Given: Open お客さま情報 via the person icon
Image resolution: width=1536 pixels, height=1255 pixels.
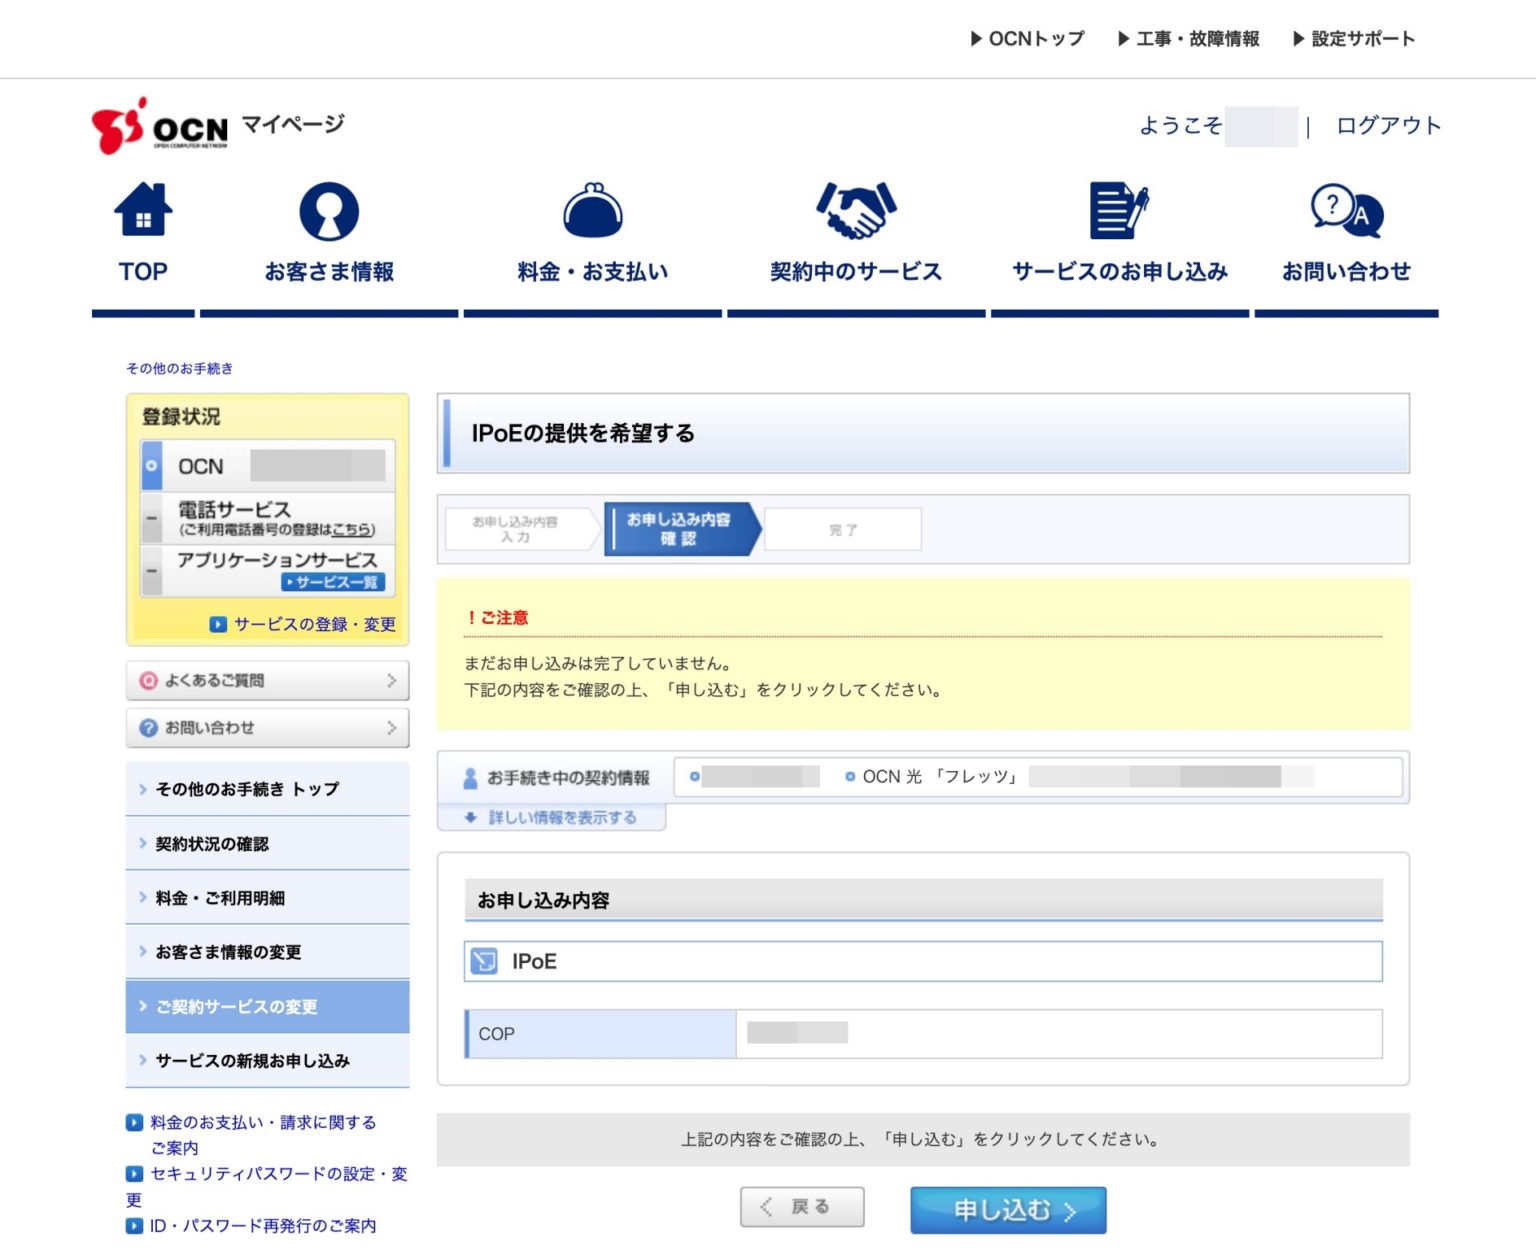Looking at the screenshot, I should coord(329,211).
